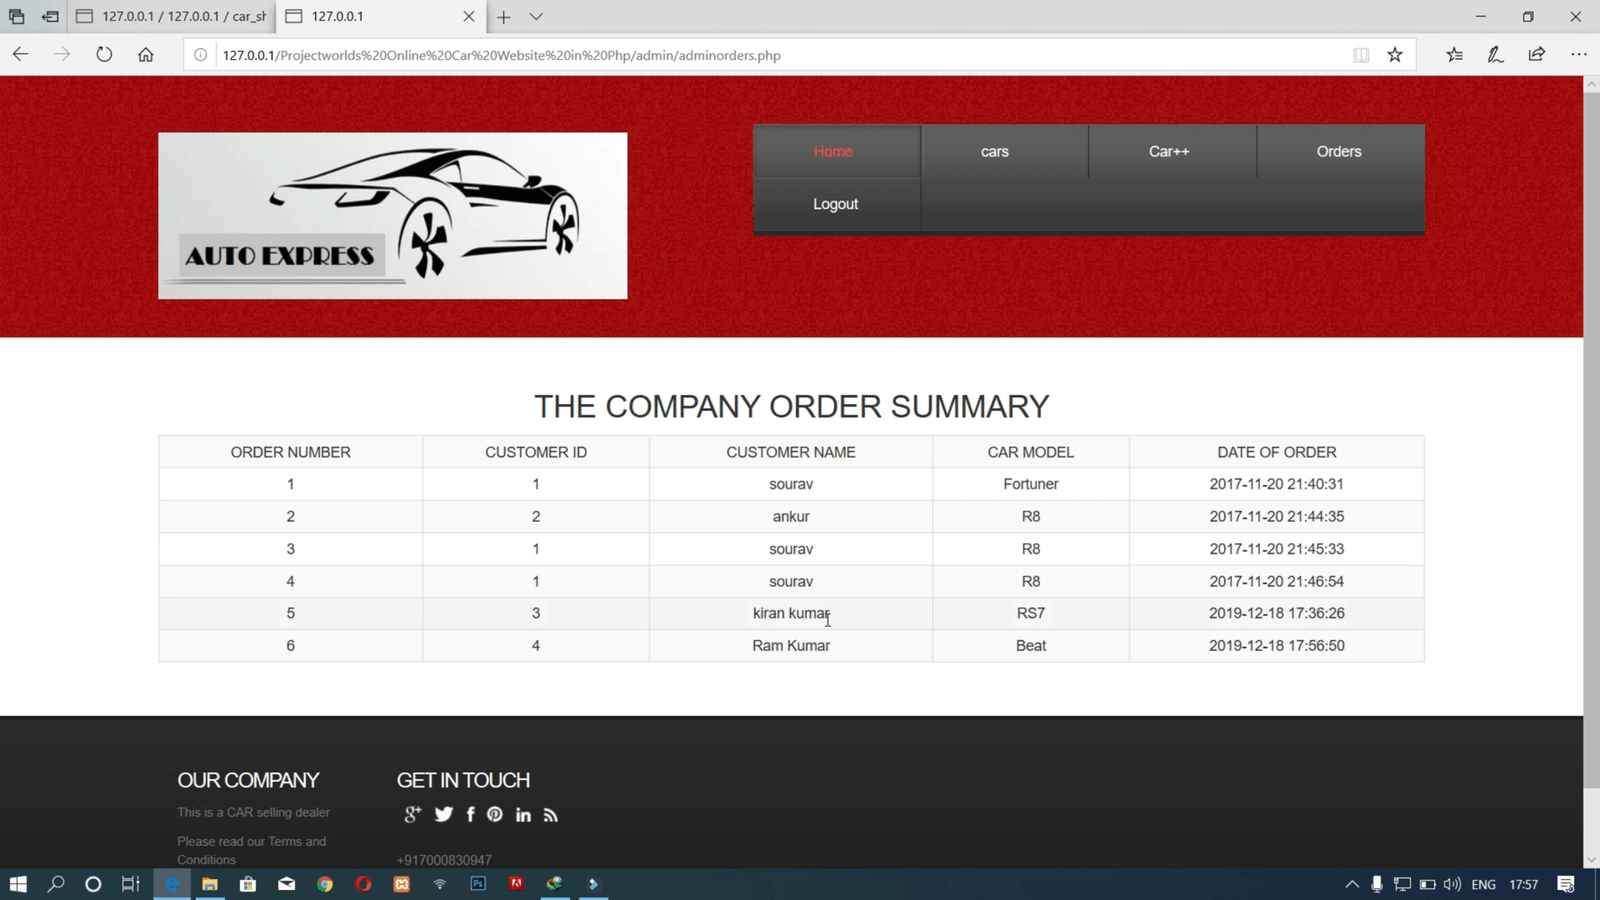Click the Google Plus social icon

[x=412, y=814]
